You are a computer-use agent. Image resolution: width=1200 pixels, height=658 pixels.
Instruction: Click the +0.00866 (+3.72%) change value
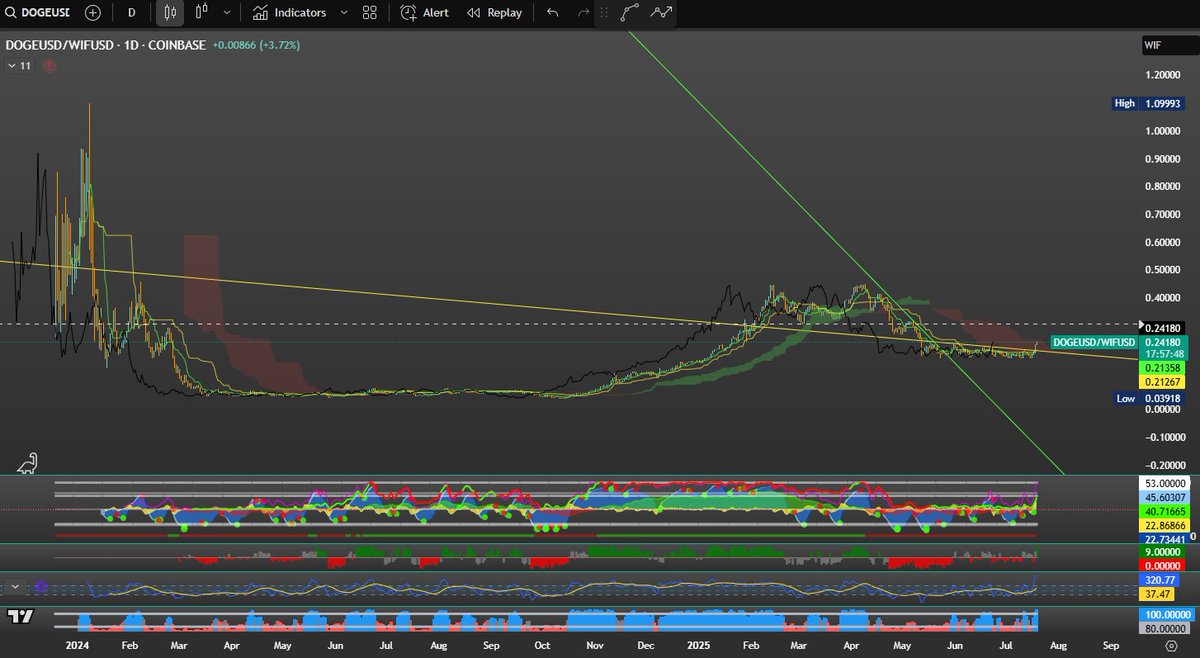[x=256, y=45]
